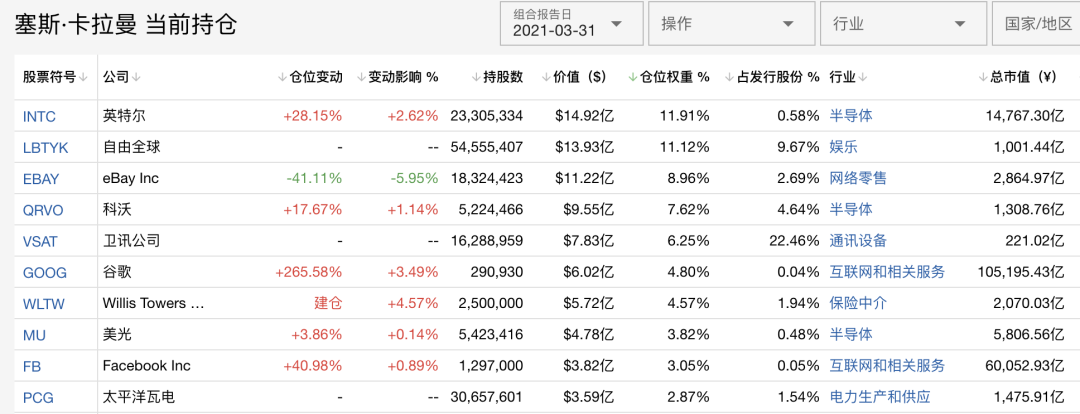
Task: Sort table by 行业 column header
Action: pos(848,77)
